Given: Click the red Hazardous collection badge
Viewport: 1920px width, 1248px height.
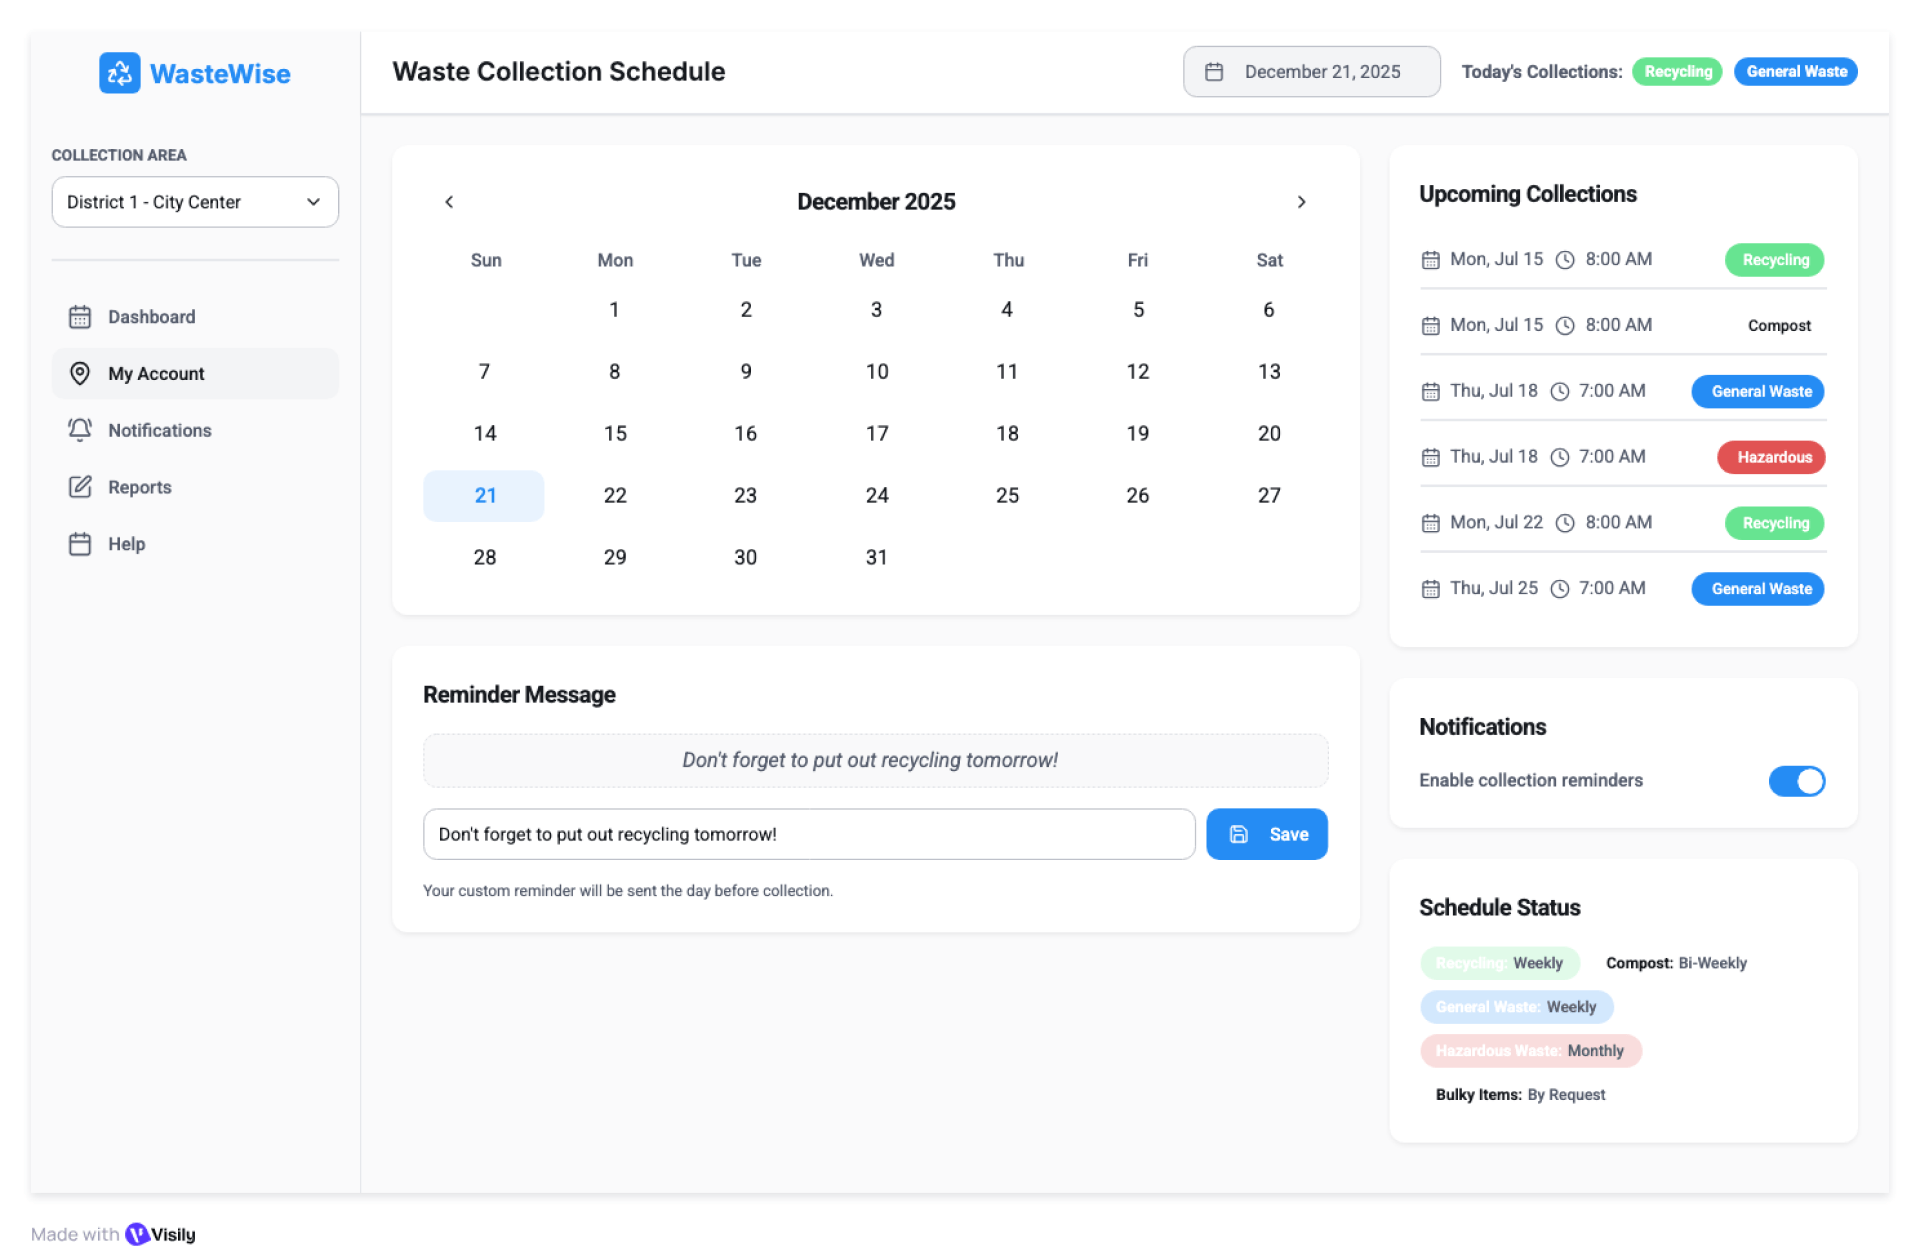Looking at the screenshot, I should point(1773,457).
